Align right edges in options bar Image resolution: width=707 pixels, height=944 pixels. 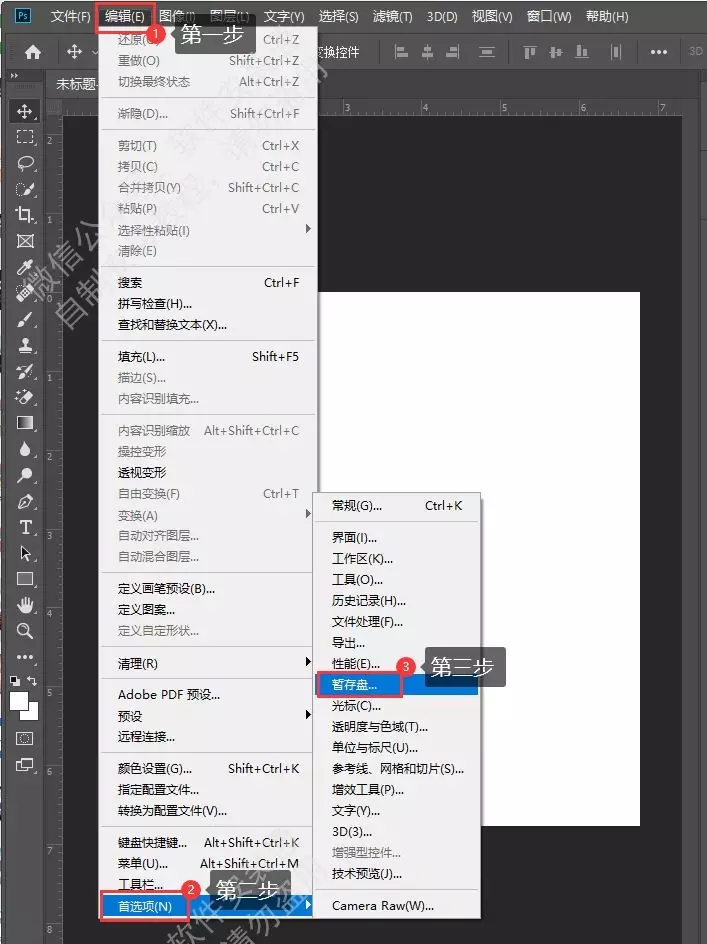coord(453,52)
